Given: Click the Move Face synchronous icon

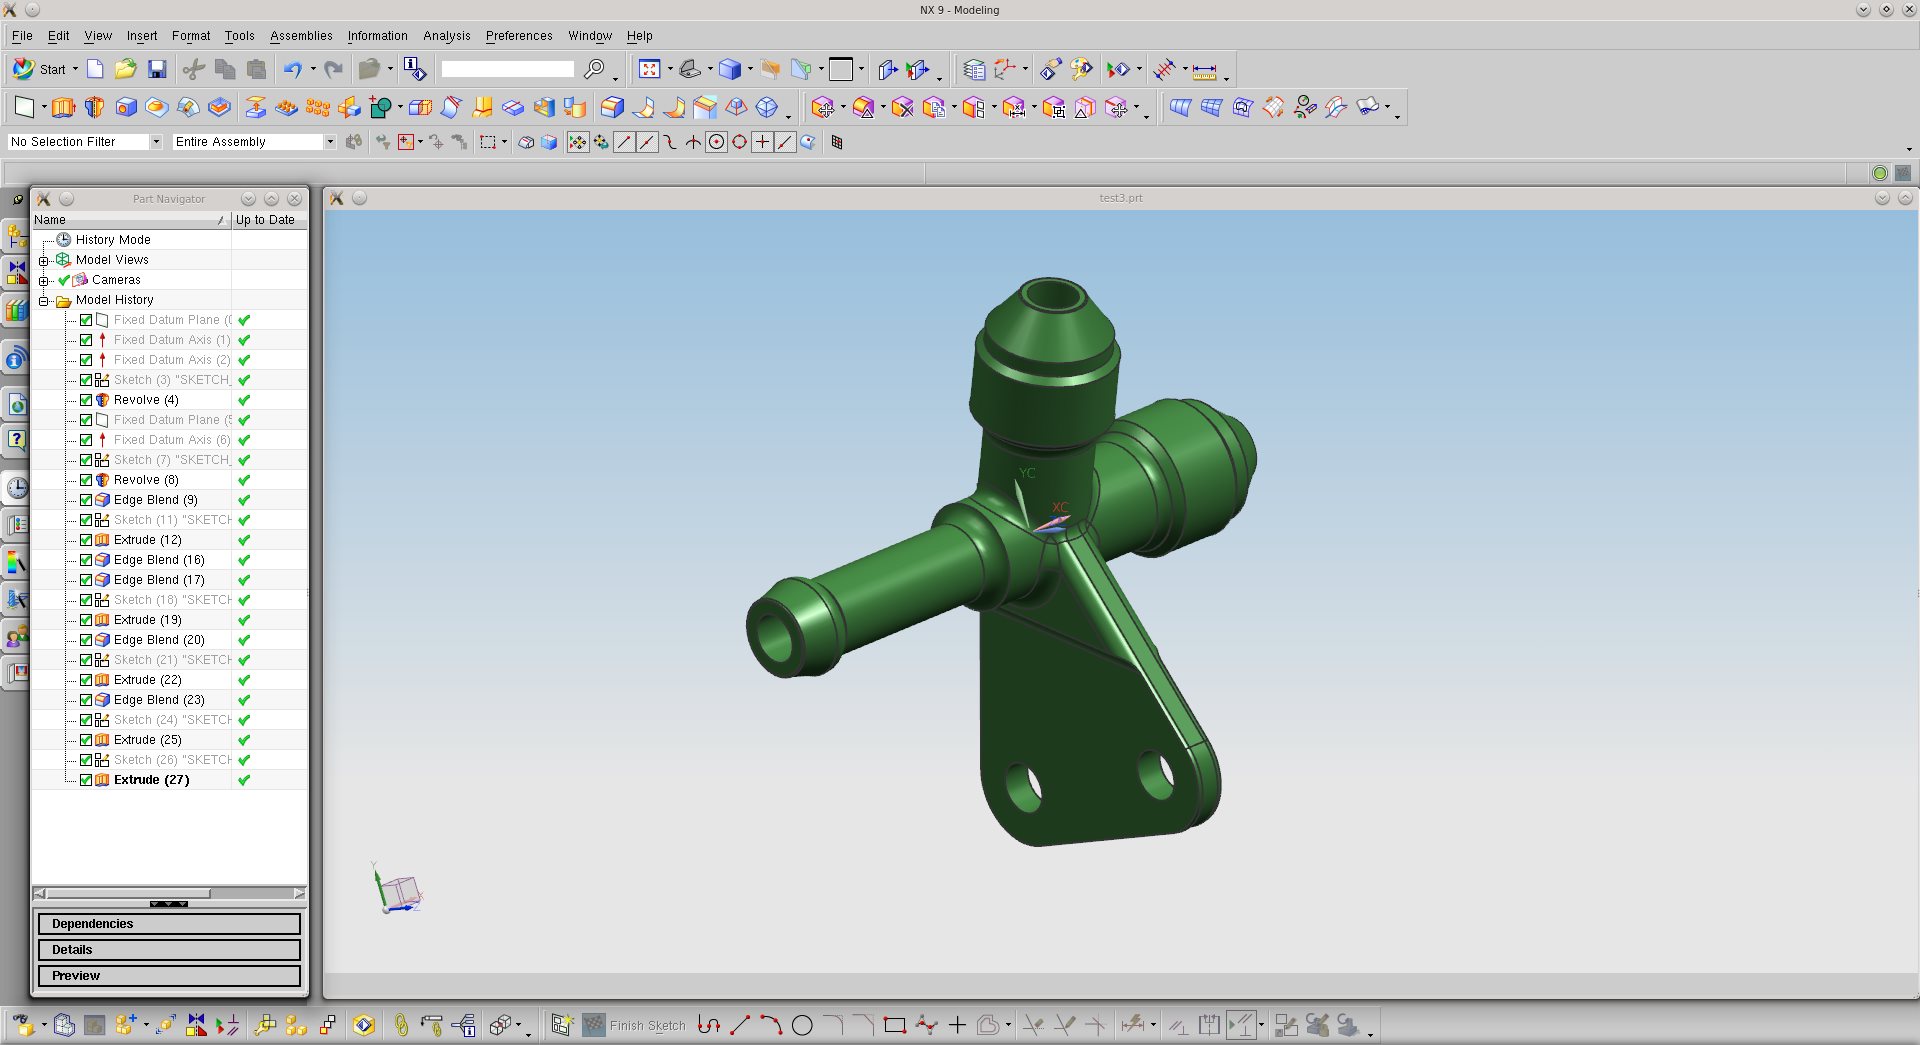Looking at the screenshot, I should pyautogui.click(x=823, y=107).
